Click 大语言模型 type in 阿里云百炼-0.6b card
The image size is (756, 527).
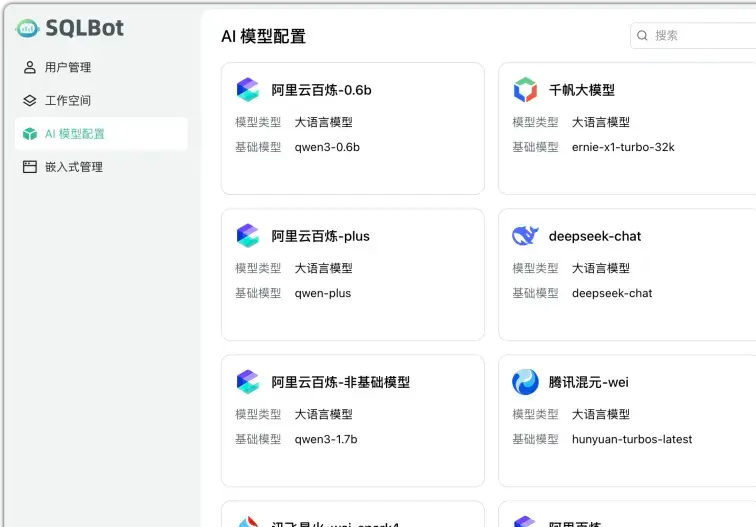(x=324, y=122)
